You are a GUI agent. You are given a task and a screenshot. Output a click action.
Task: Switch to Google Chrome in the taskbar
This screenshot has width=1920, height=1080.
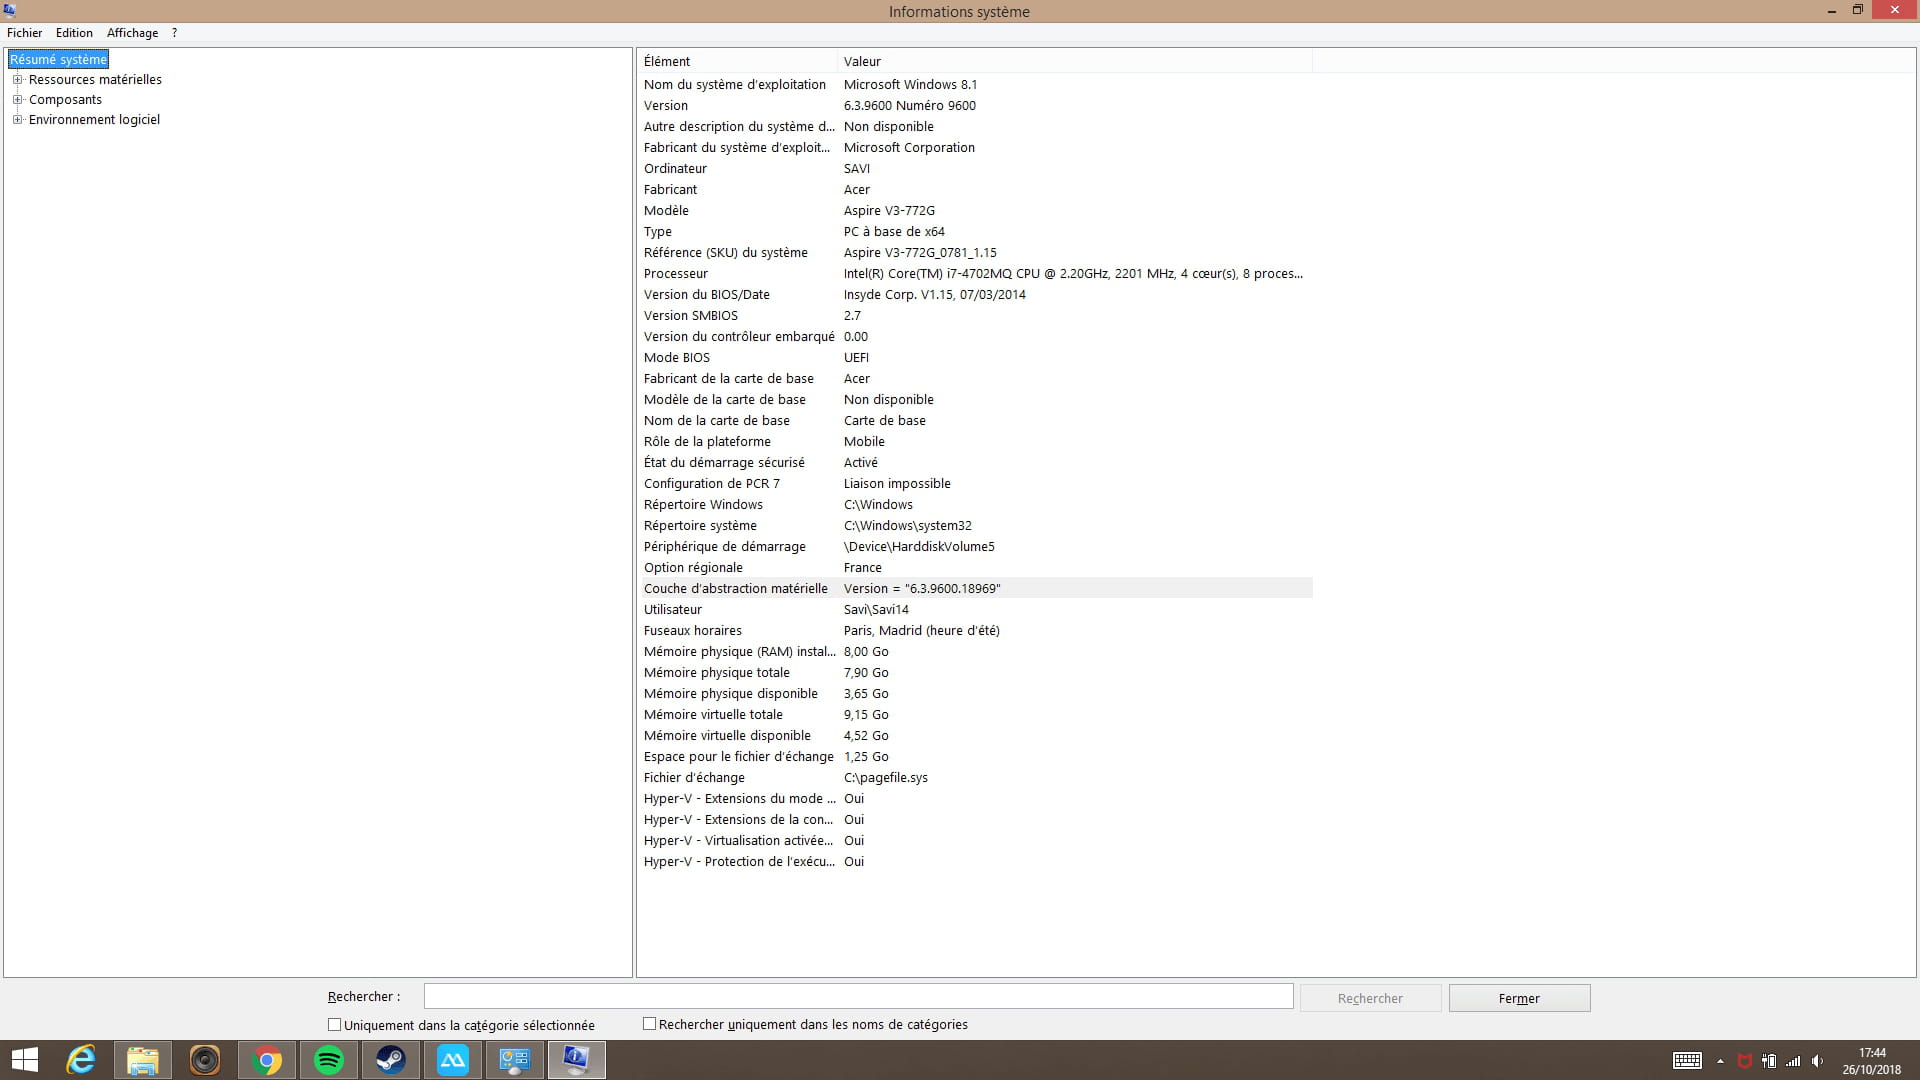(267, 1060)
